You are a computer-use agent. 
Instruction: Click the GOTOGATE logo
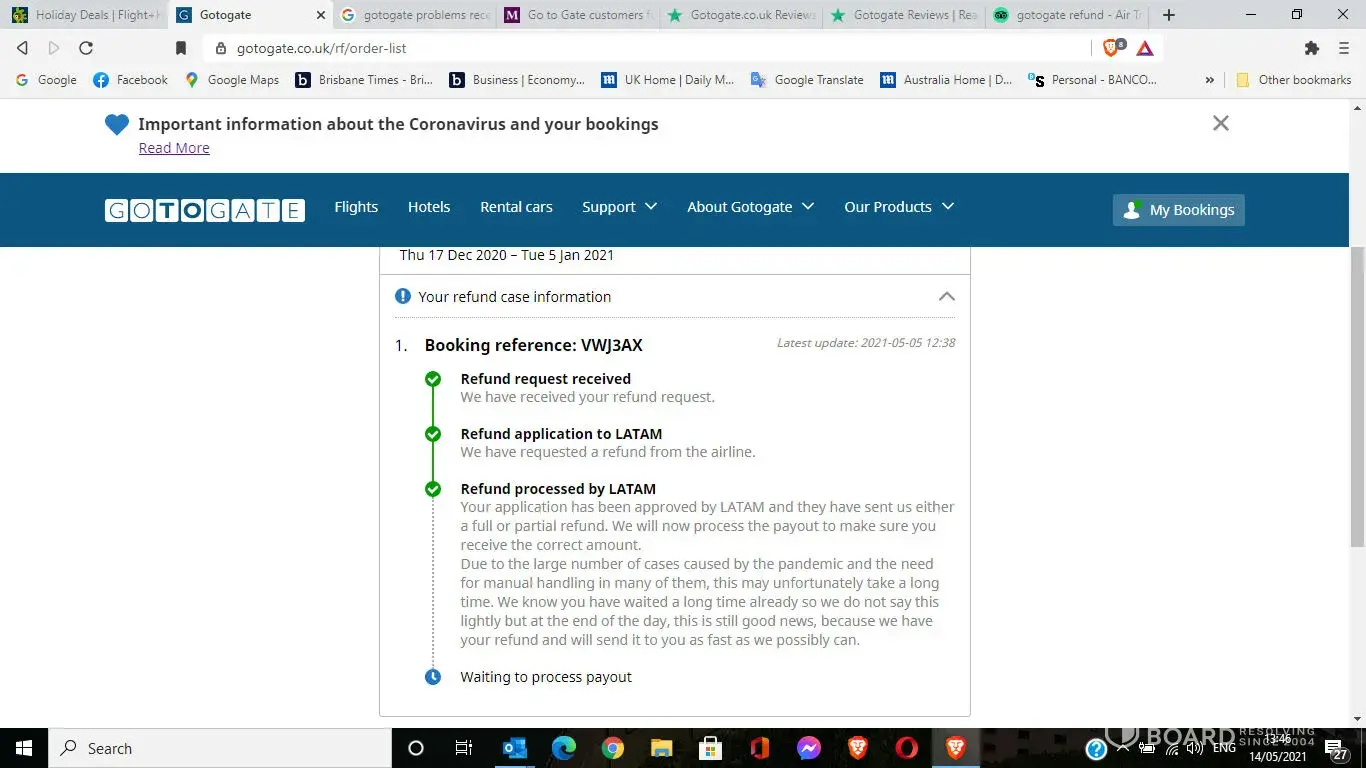pyautogui.click(x=205, y=210)
